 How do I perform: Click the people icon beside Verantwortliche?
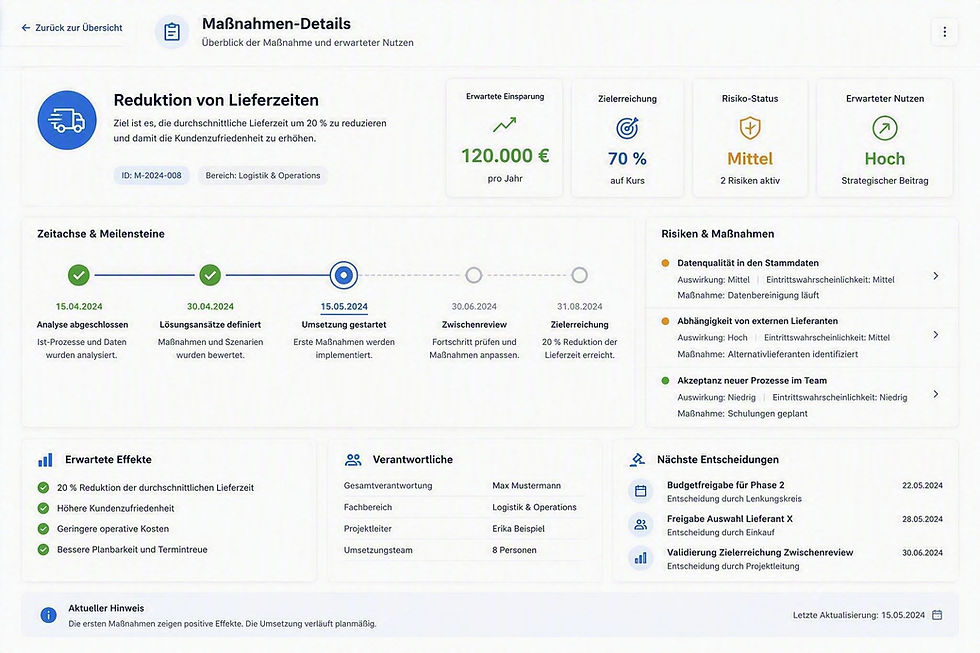pyautogui.click(x=353, y=460)
